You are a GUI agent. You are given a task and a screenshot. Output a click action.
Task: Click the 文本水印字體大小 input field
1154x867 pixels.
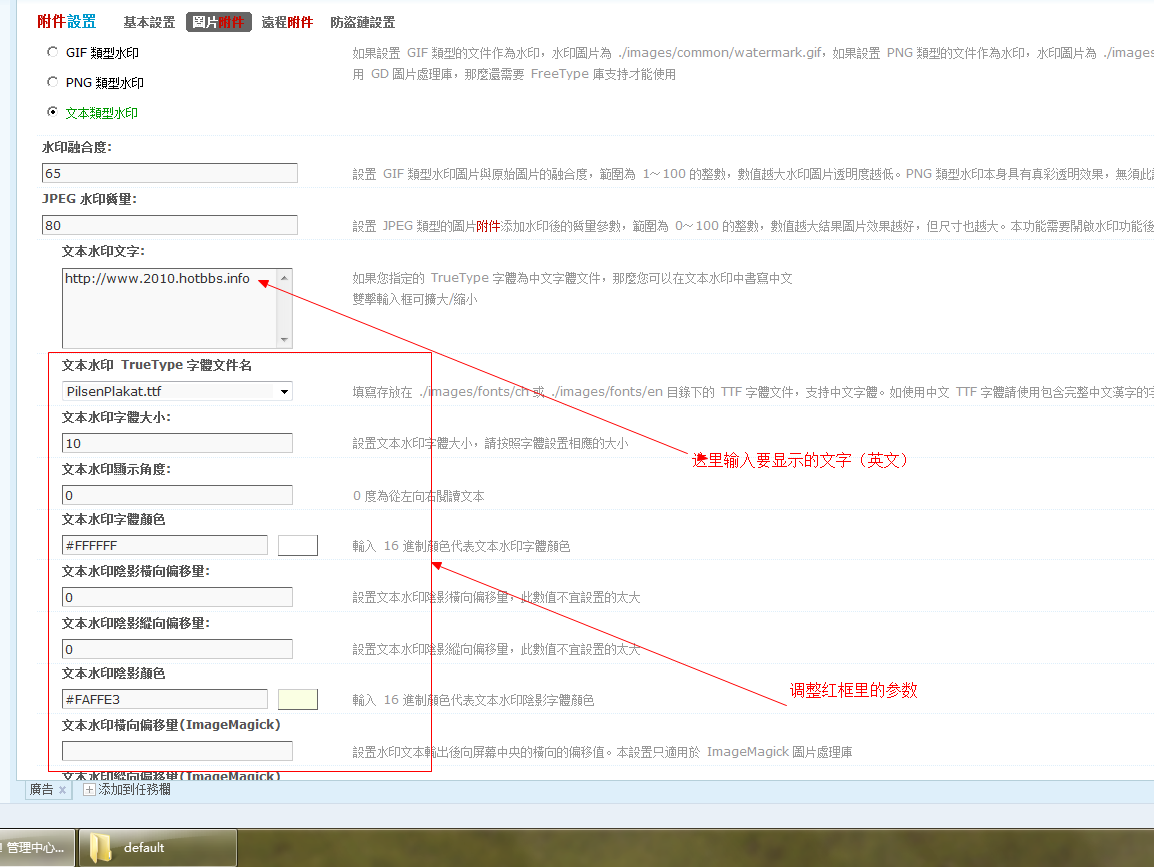pos(177,443)
